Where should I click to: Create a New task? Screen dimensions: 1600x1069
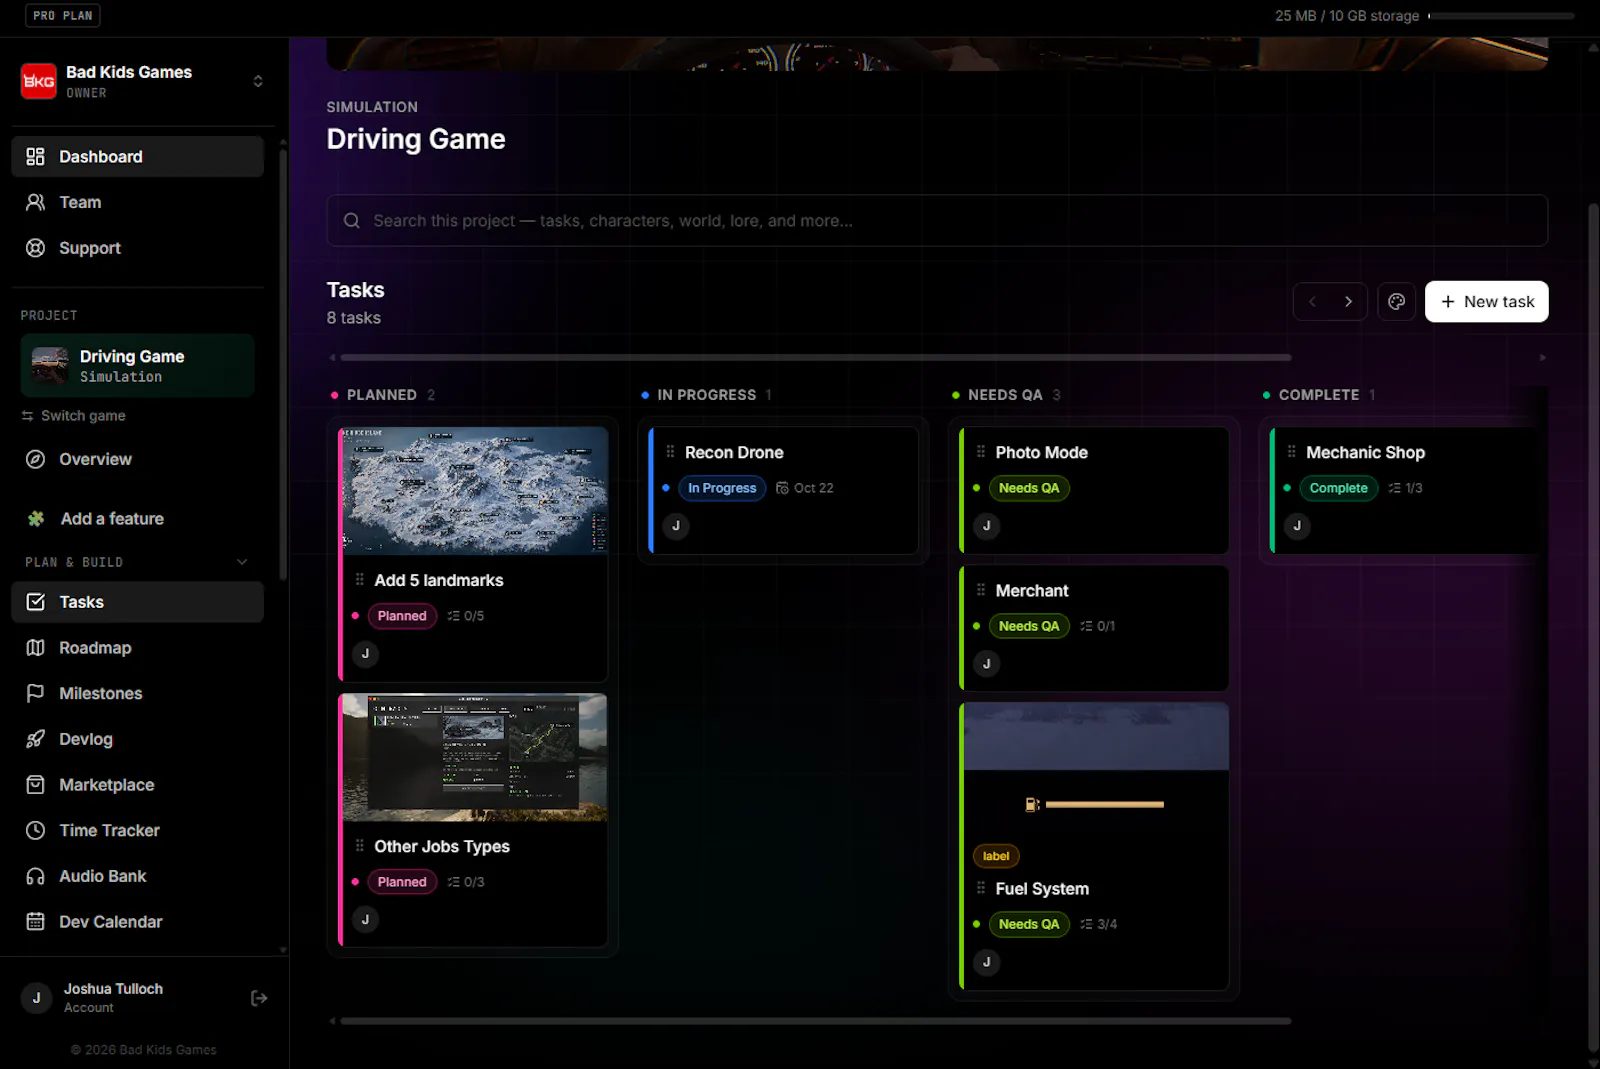[x=1486, y=302]
